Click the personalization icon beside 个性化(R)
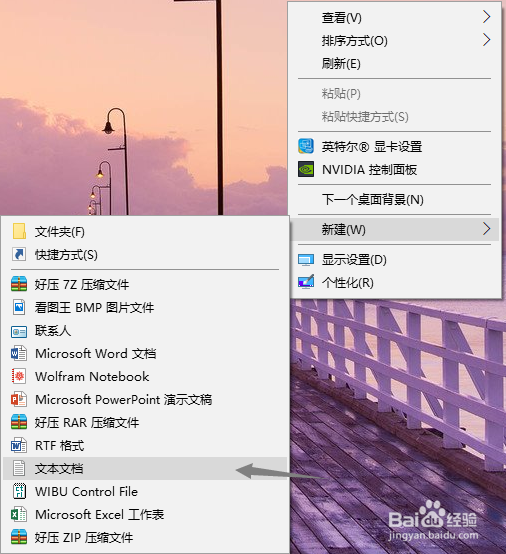 pos(306,282)
